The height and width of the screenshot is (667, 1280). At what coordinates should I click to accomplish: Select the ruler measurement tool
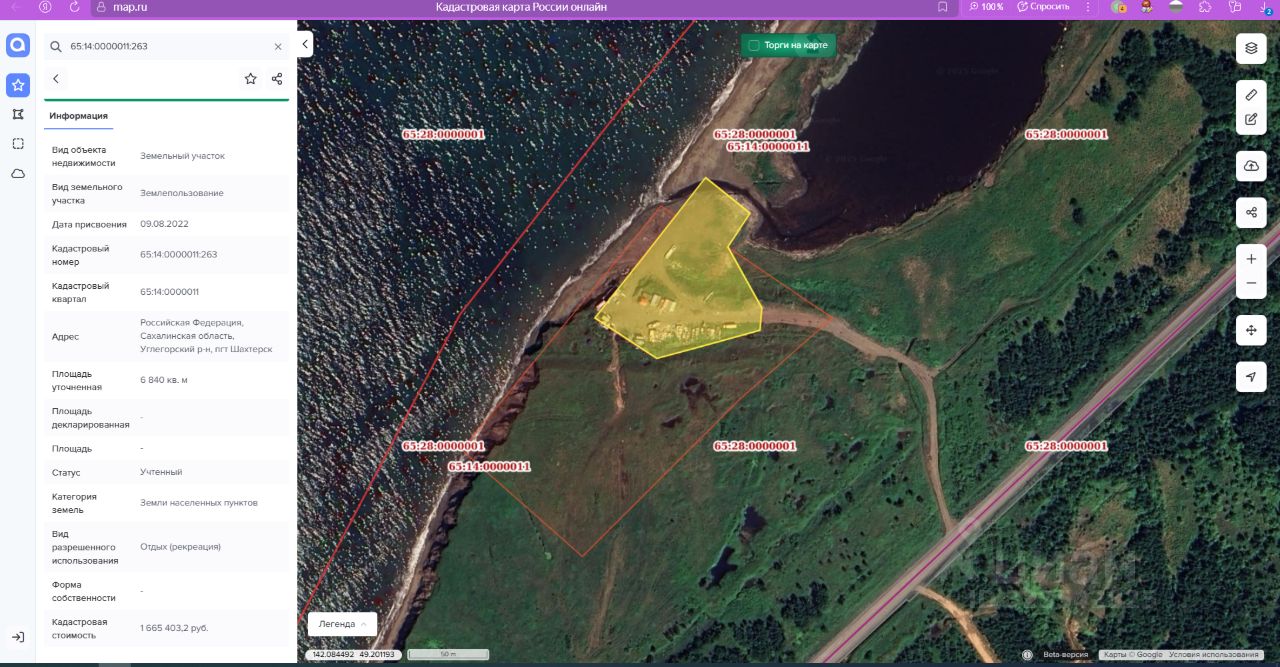click(1251, 95)
